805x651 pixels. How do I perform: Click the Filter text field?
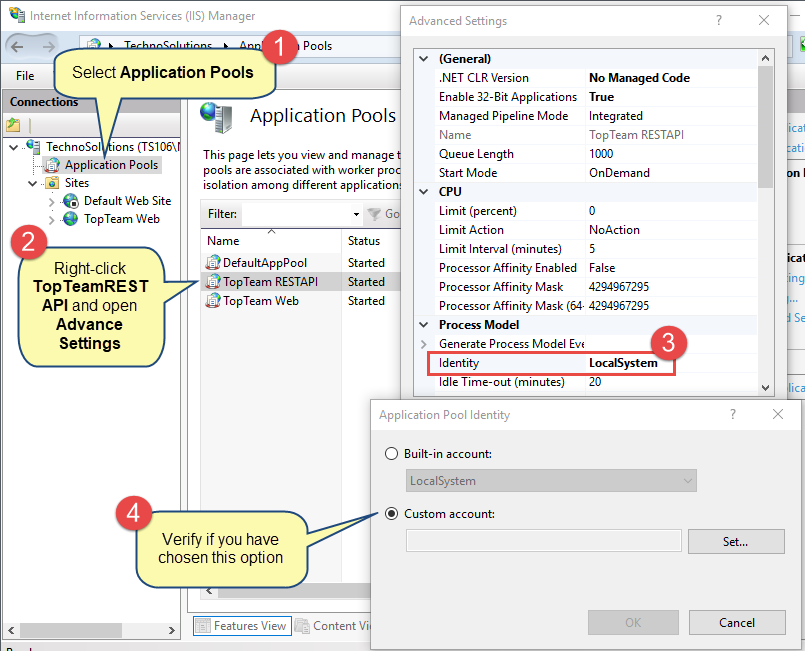[x=296, y=214]
